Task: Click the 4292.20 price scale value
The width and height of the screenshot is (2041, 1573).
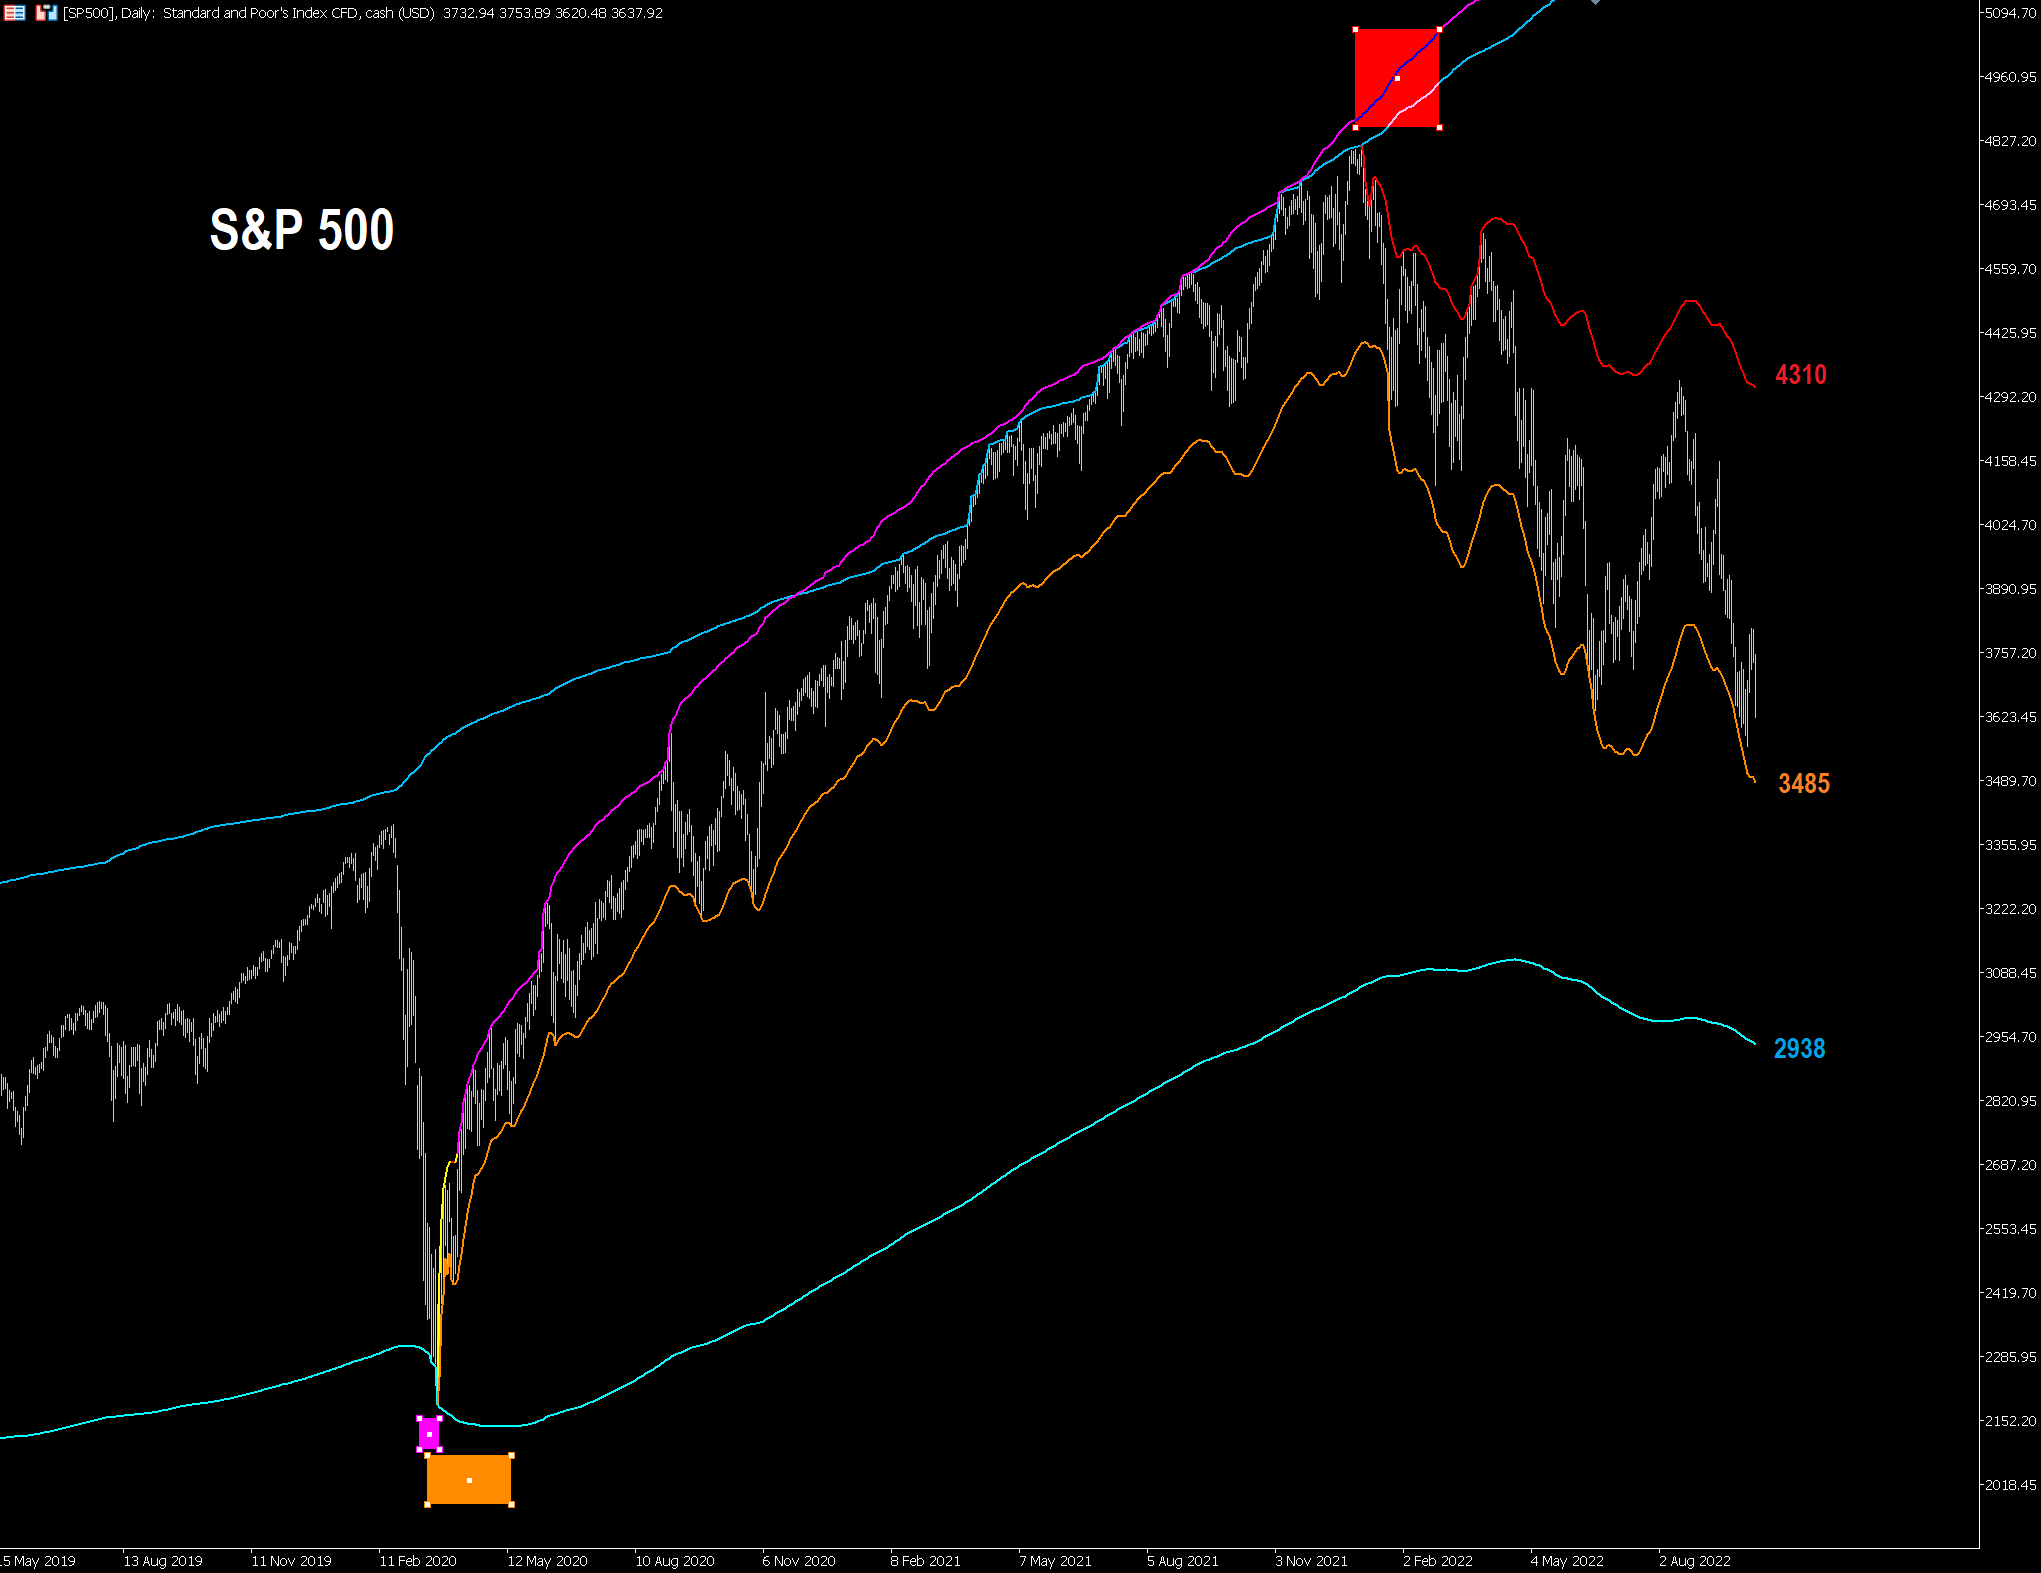Action: (x=2011, y=397)
